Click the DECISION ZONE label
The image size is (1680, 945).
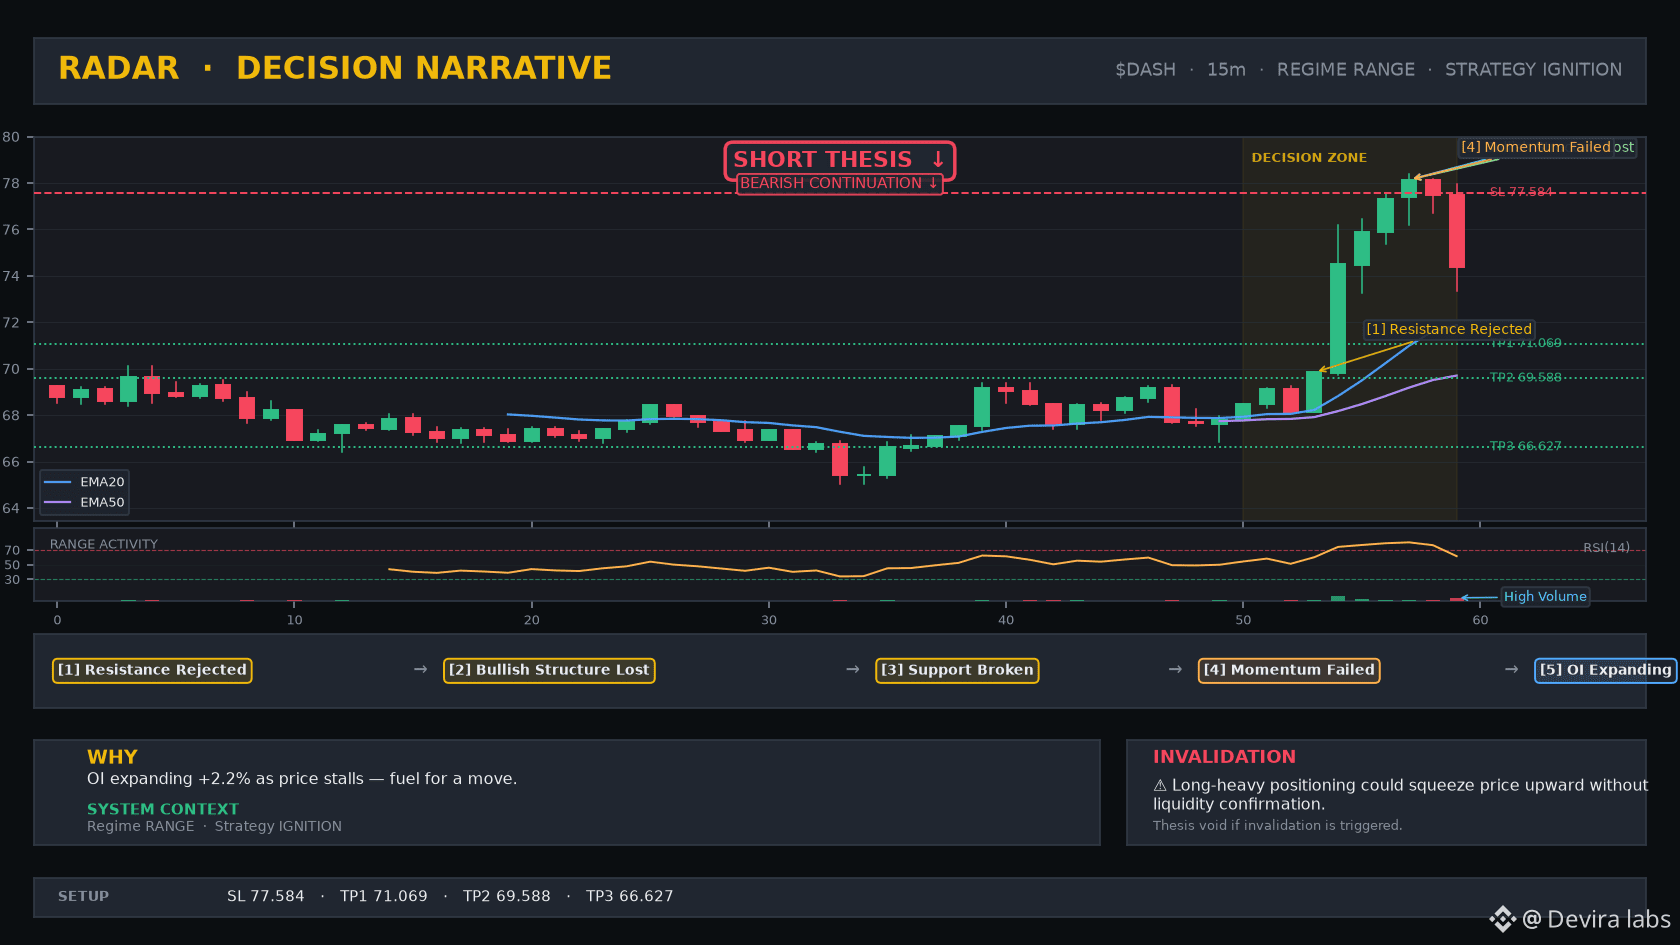pyautogui.click(x=1309, y=158)
